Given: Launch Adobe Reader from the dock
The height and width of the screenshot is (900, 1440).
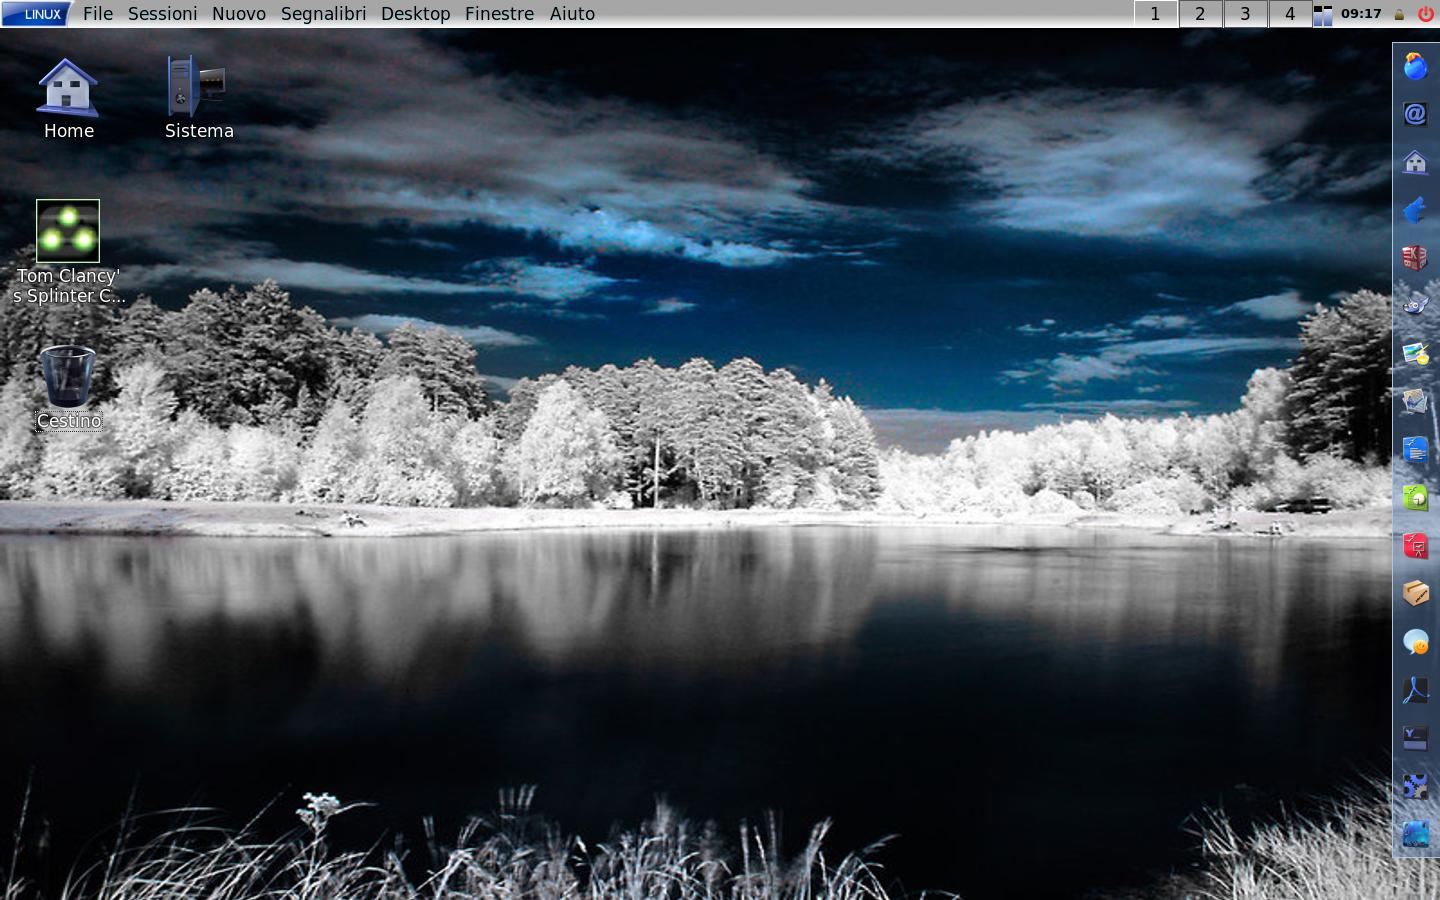Looking at the screenshot, I should [1415, 690].
